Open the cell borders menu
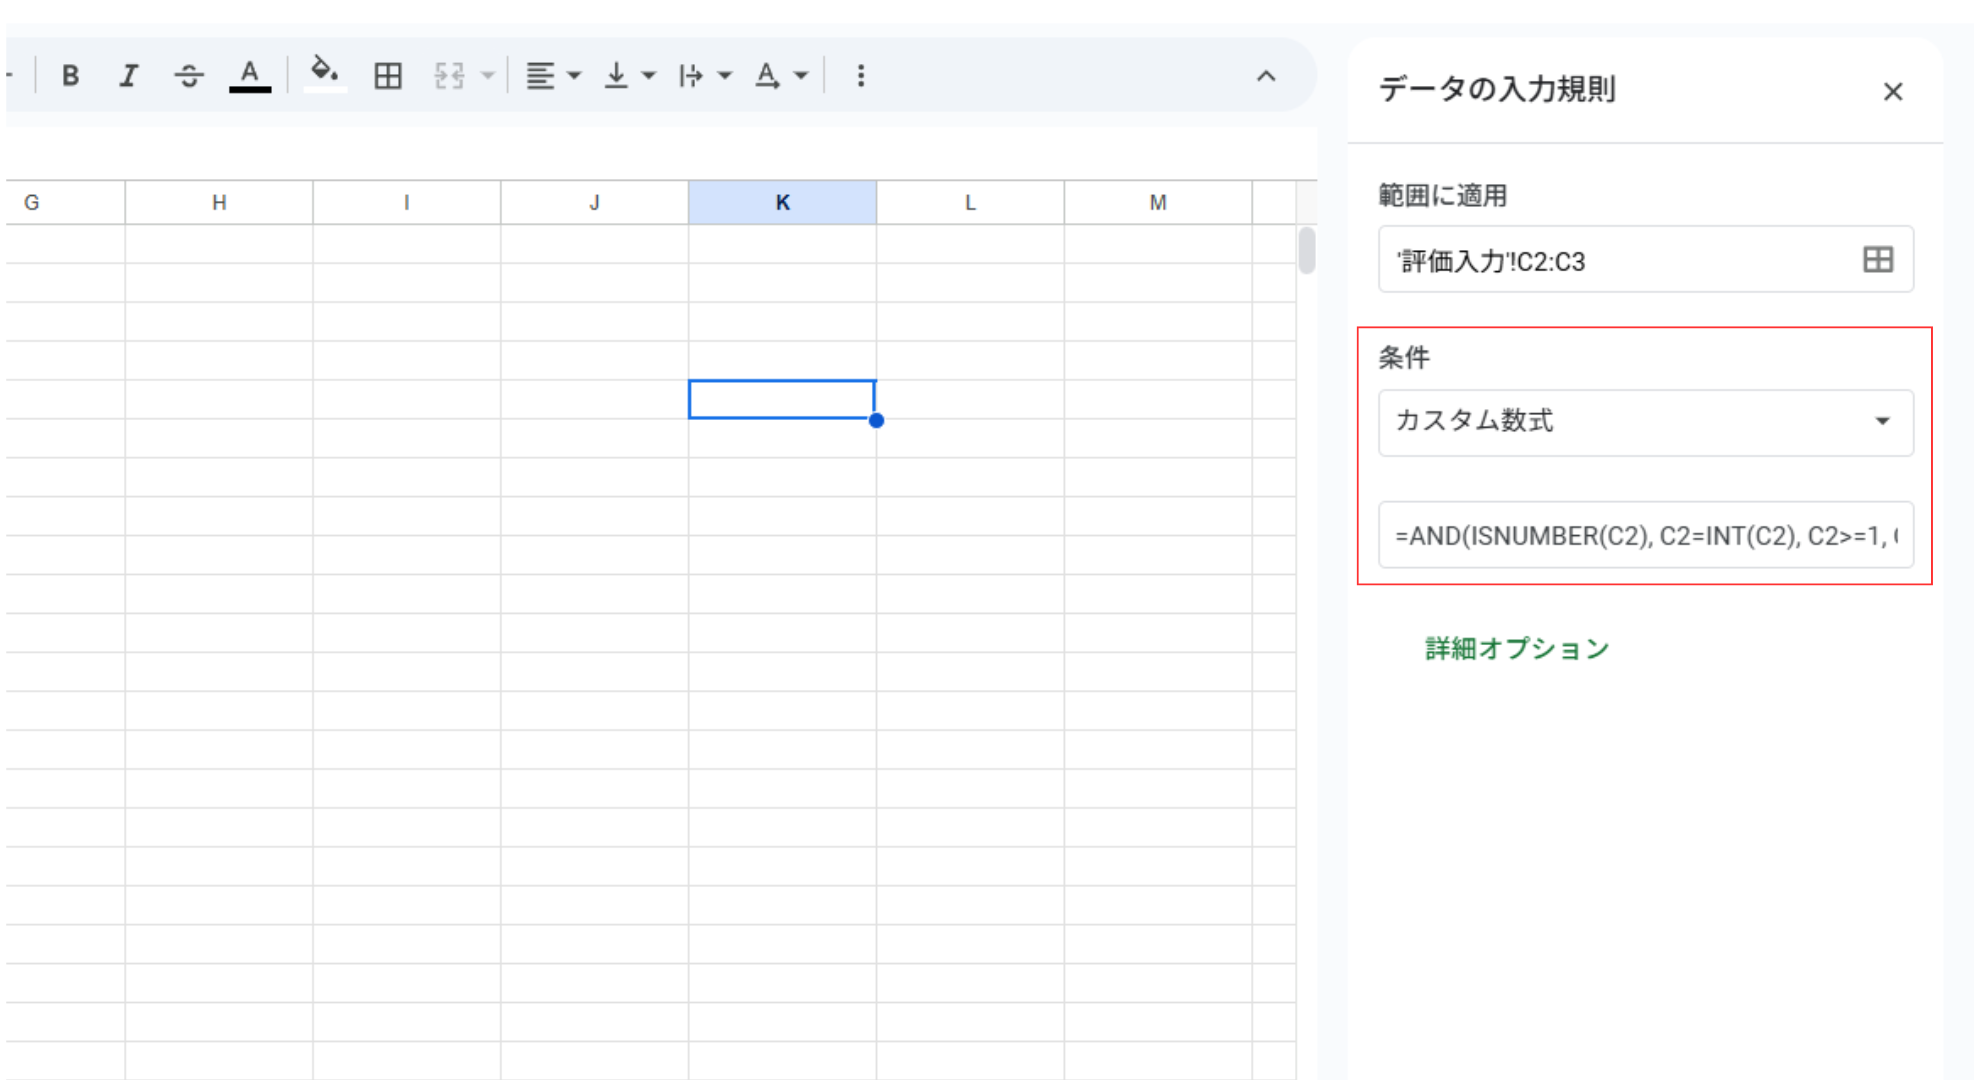The width and height of the screenshot is (1980, 1080). point(388,76)
